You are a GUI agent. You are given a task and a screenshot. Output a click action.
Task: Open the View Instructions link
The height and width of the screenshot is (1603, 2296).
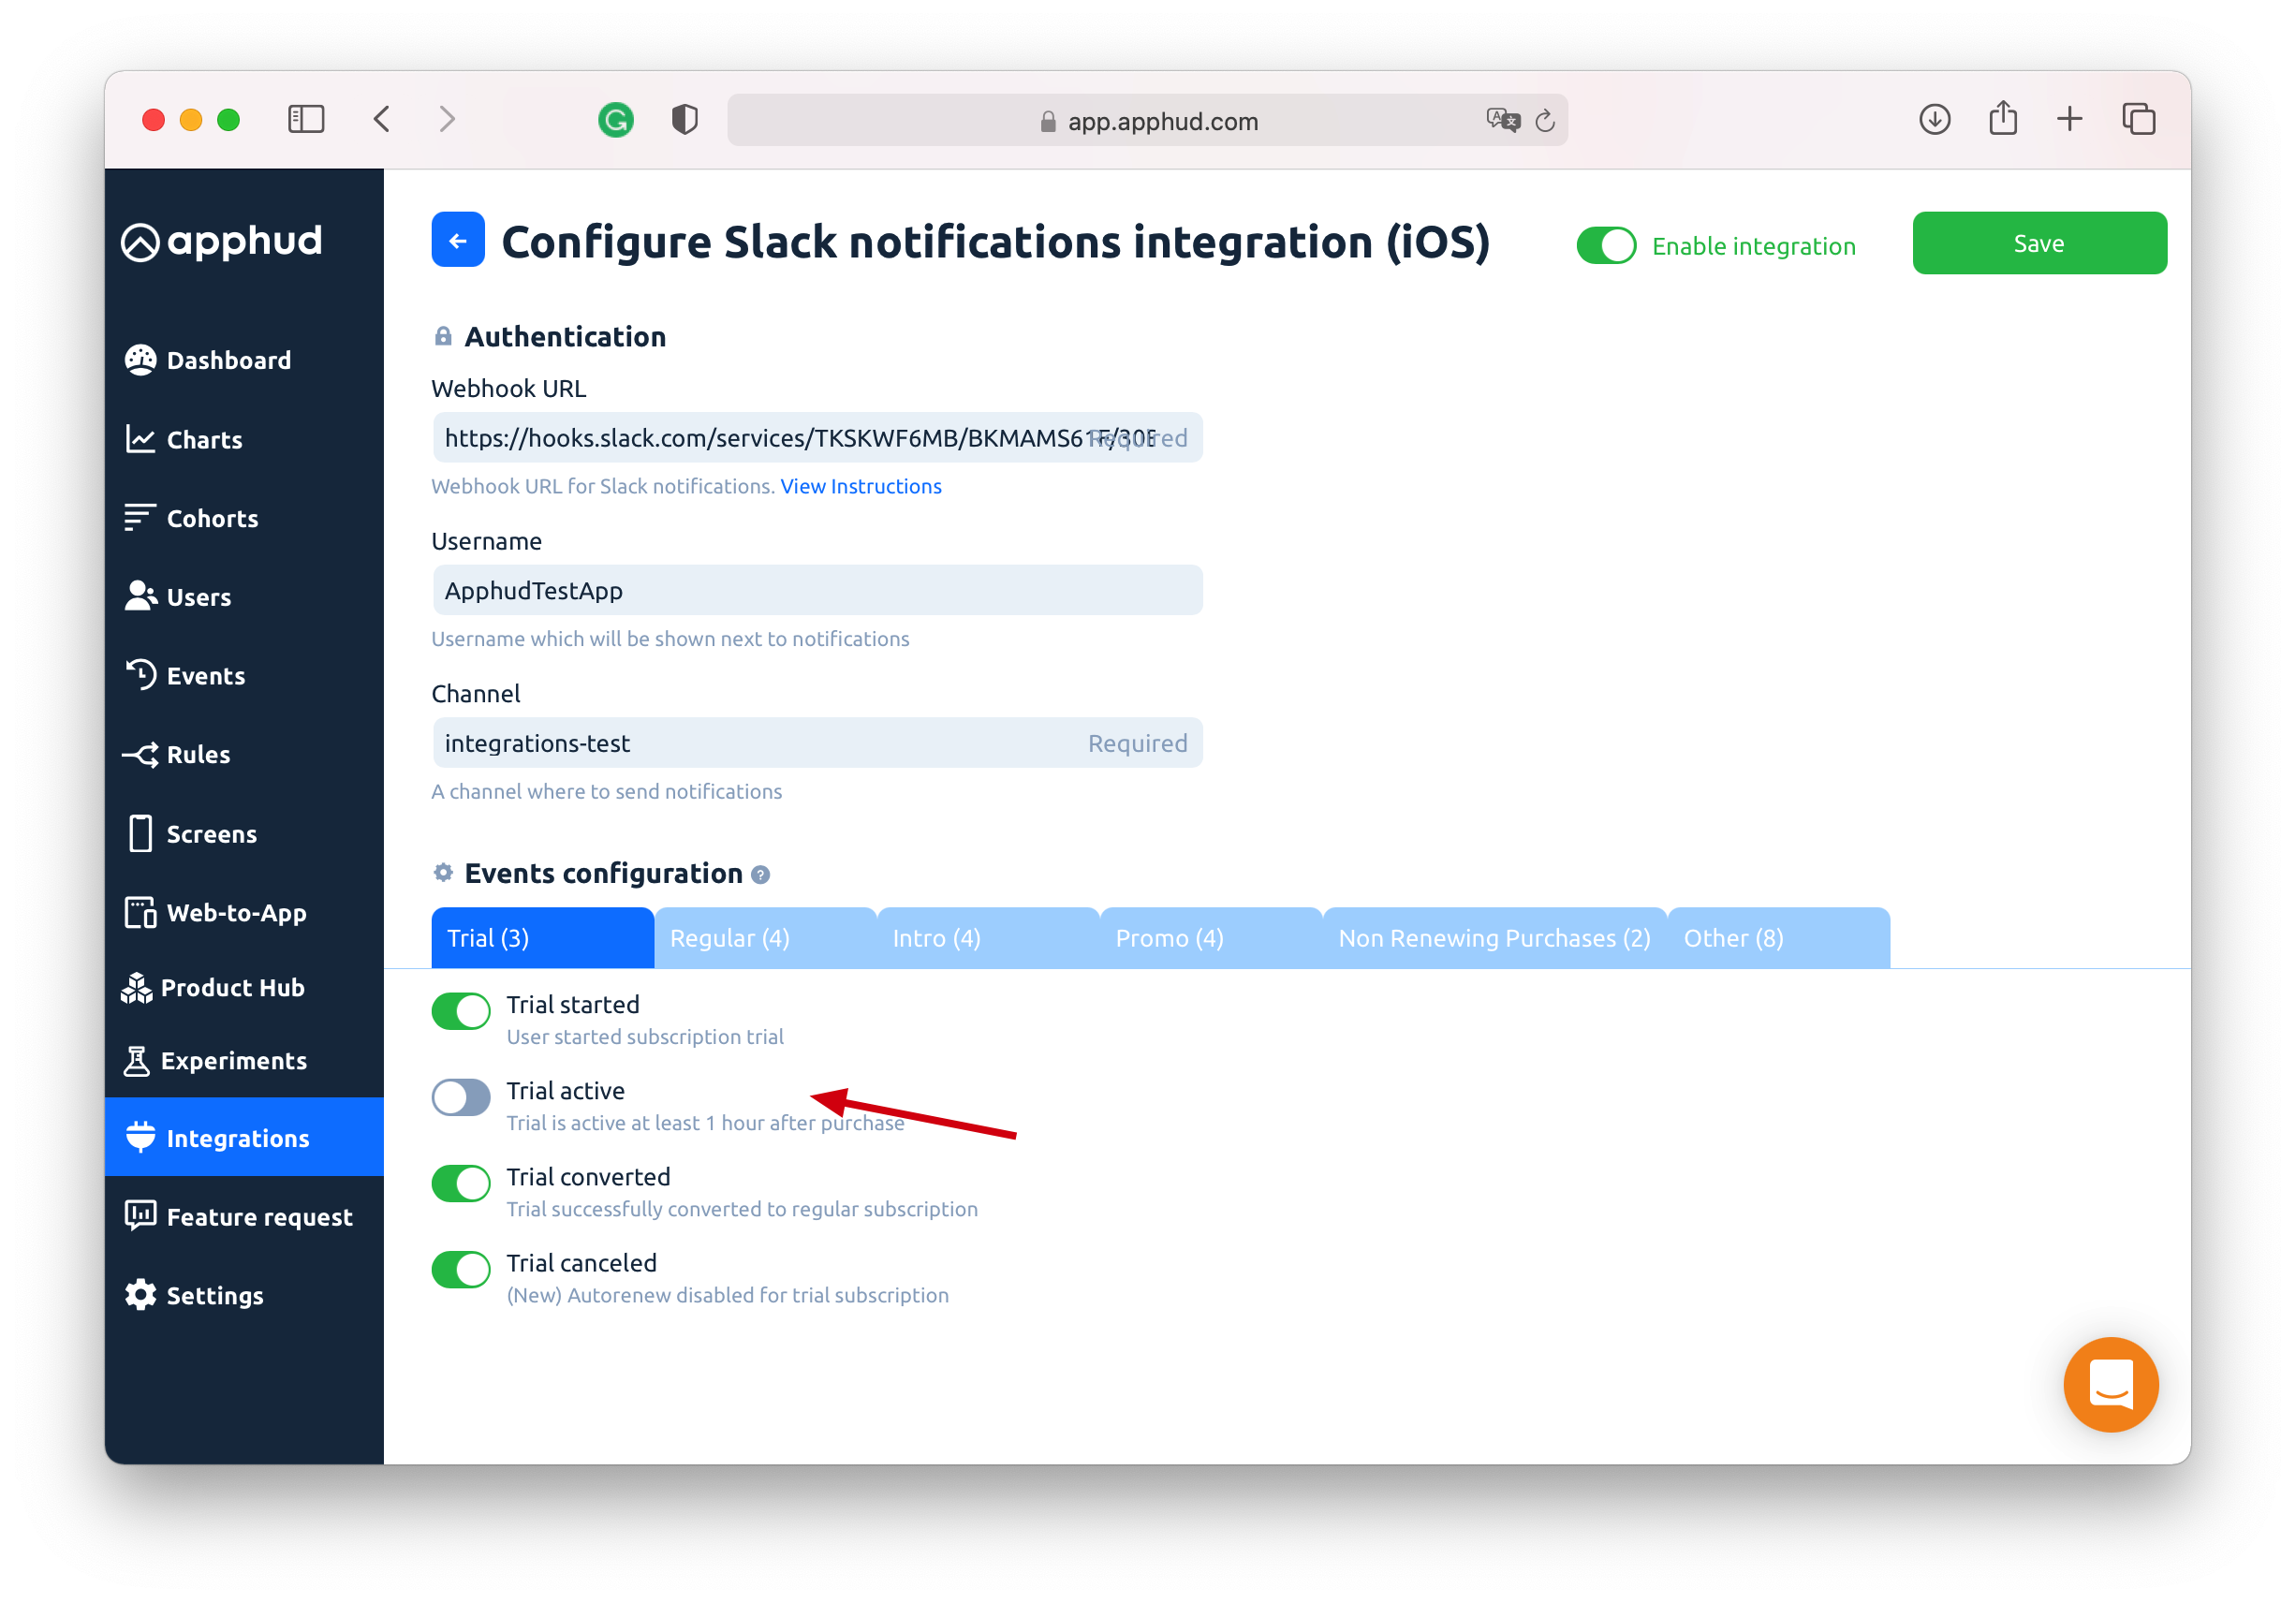click(860, 486)
